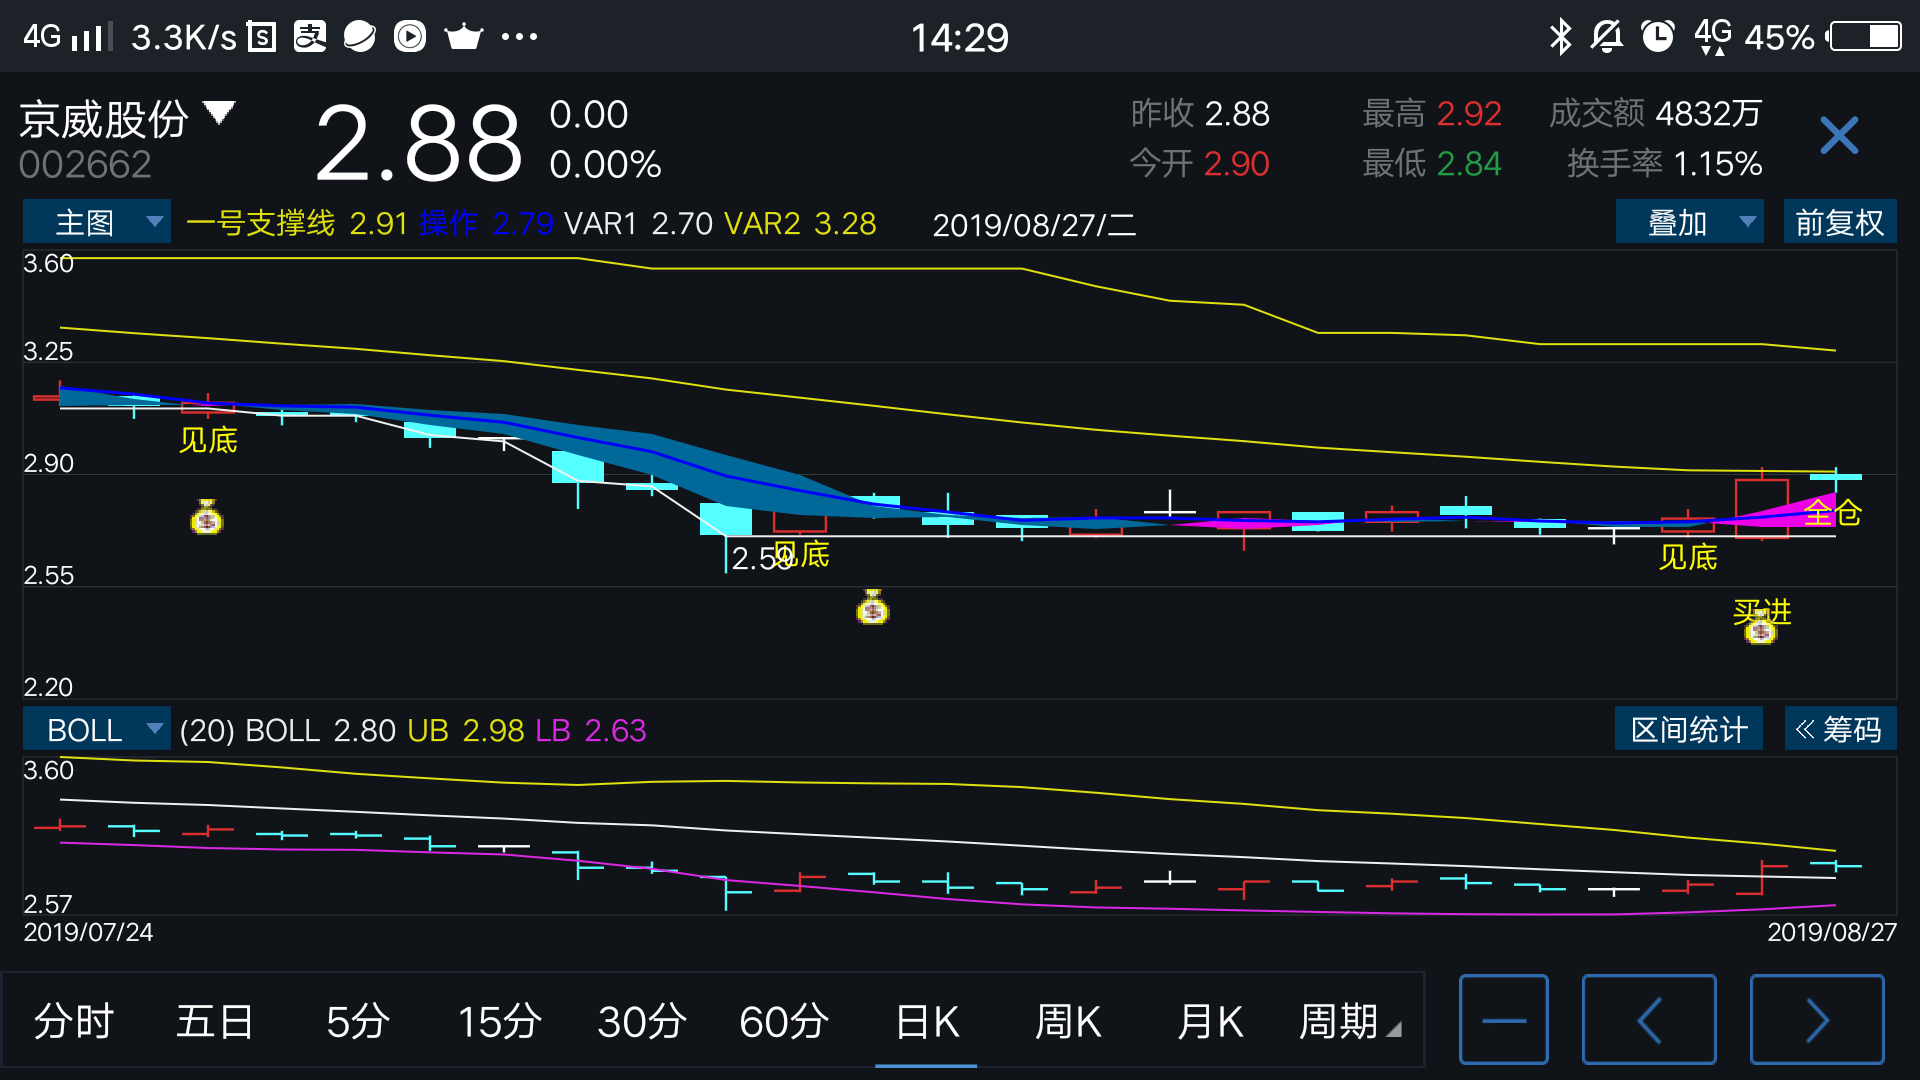The image size is (1920, 1080).
Task: Tap the alarm clock status icon
Action: tap(1657, 37)
